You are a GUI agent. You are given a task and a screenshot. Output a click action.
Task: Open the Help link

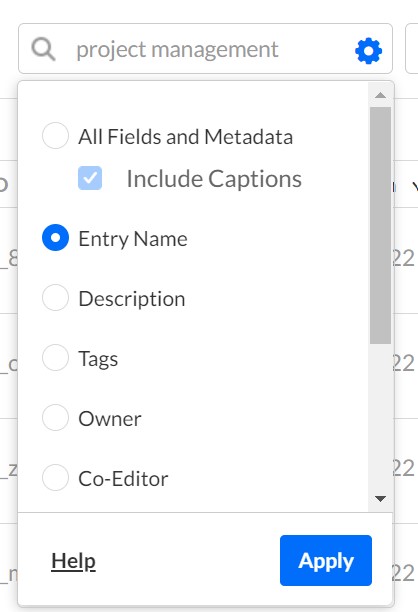(73, 561)
